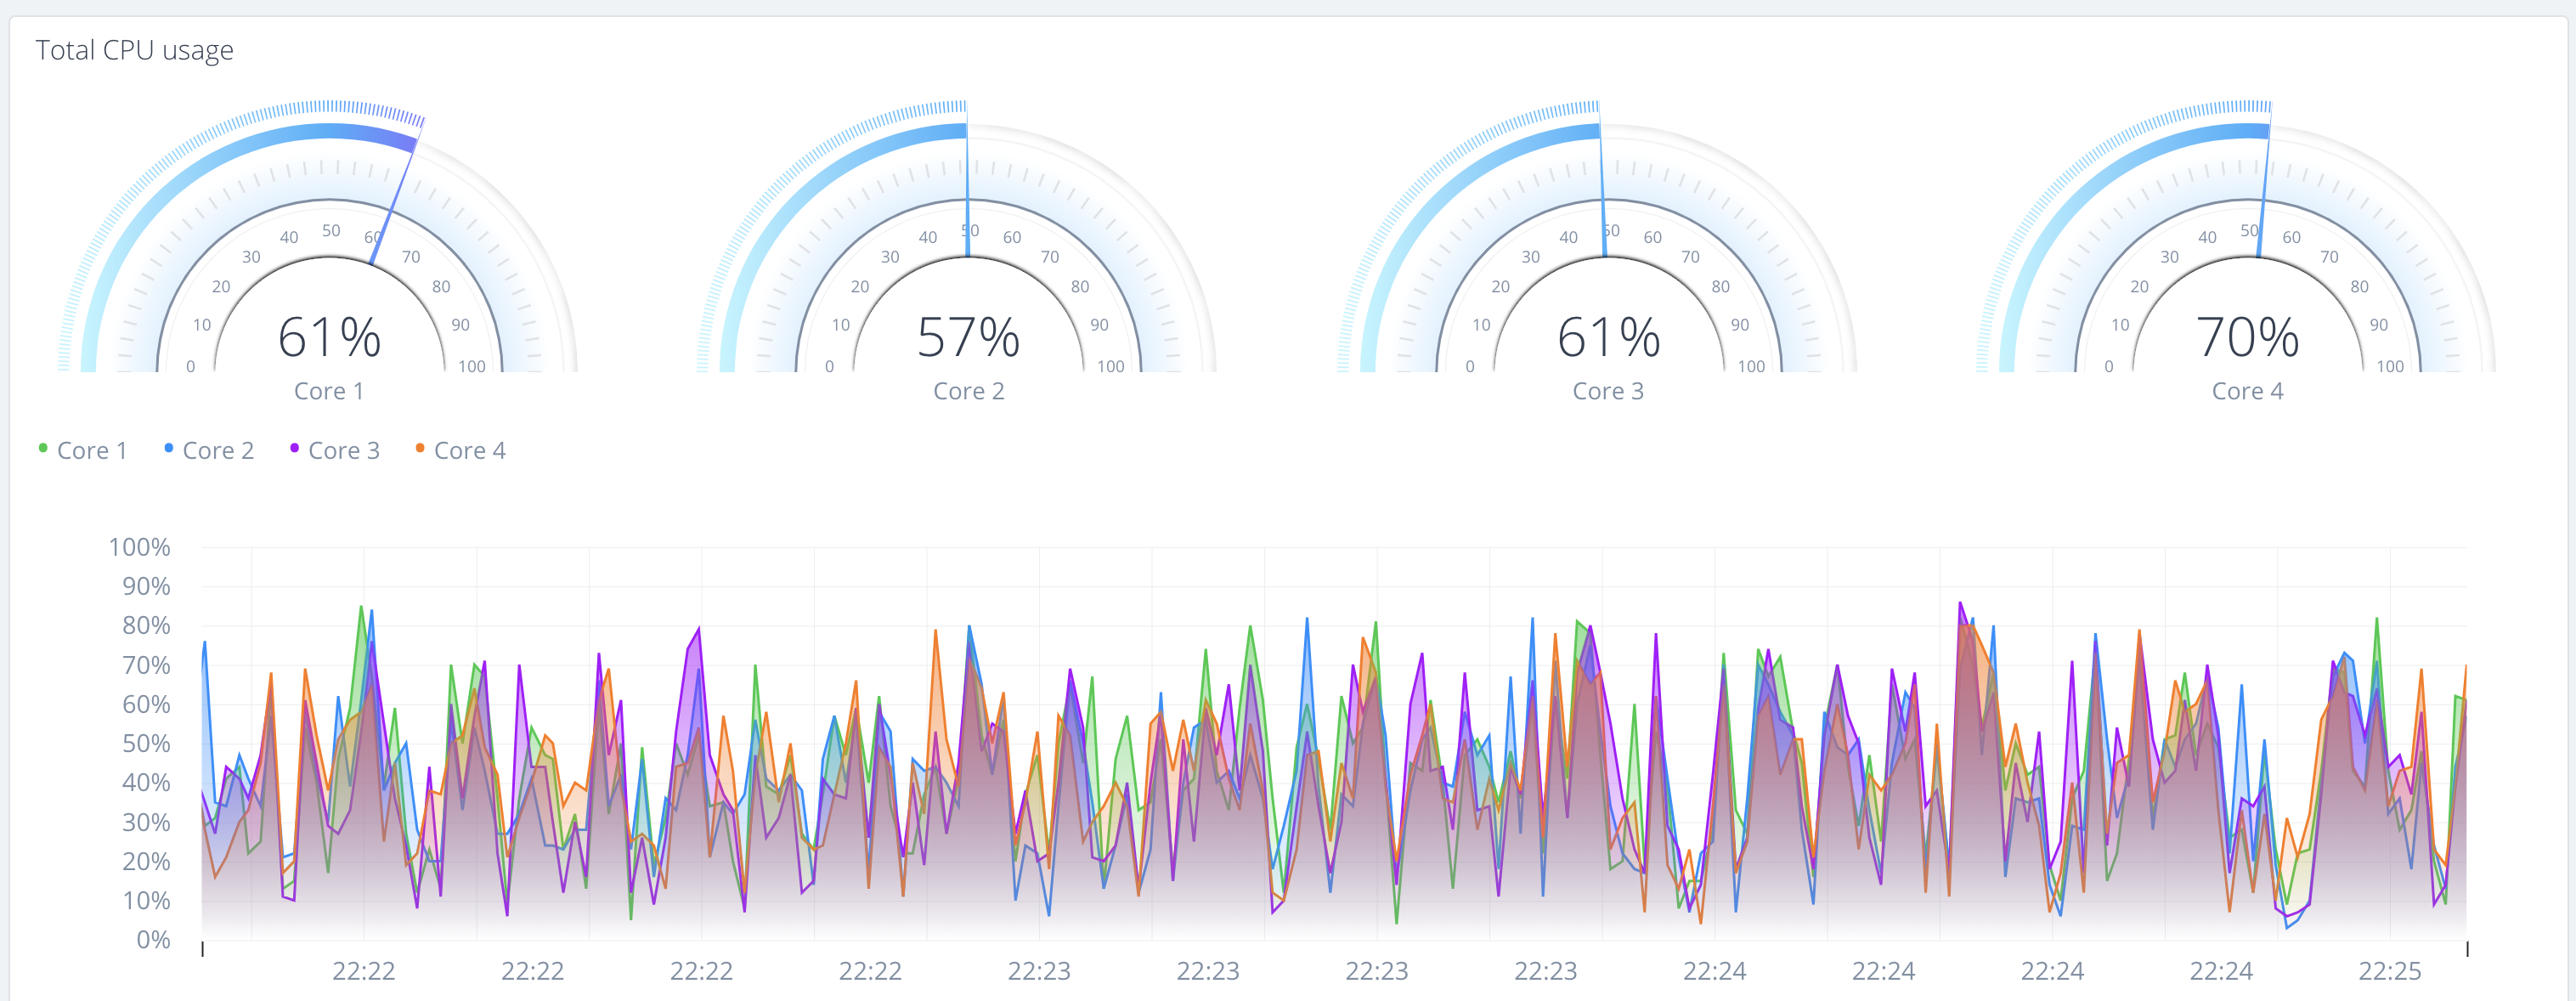Click the green Core 1 legend dot
The width and height of the screenshot is (2576, 1001).
click(43, 448)
